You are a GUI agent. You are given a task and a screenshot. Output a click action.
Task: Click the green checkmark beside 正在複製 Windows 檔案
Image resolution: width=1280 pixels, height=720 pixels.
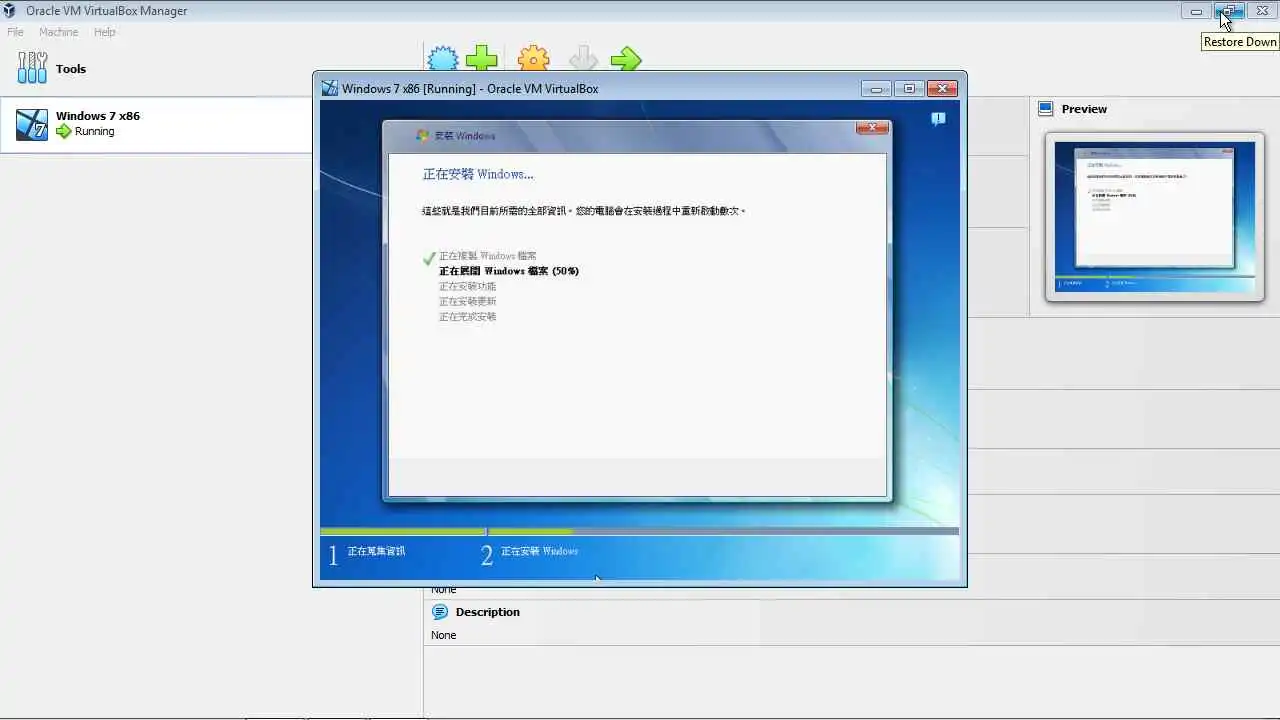coord(429,257)
